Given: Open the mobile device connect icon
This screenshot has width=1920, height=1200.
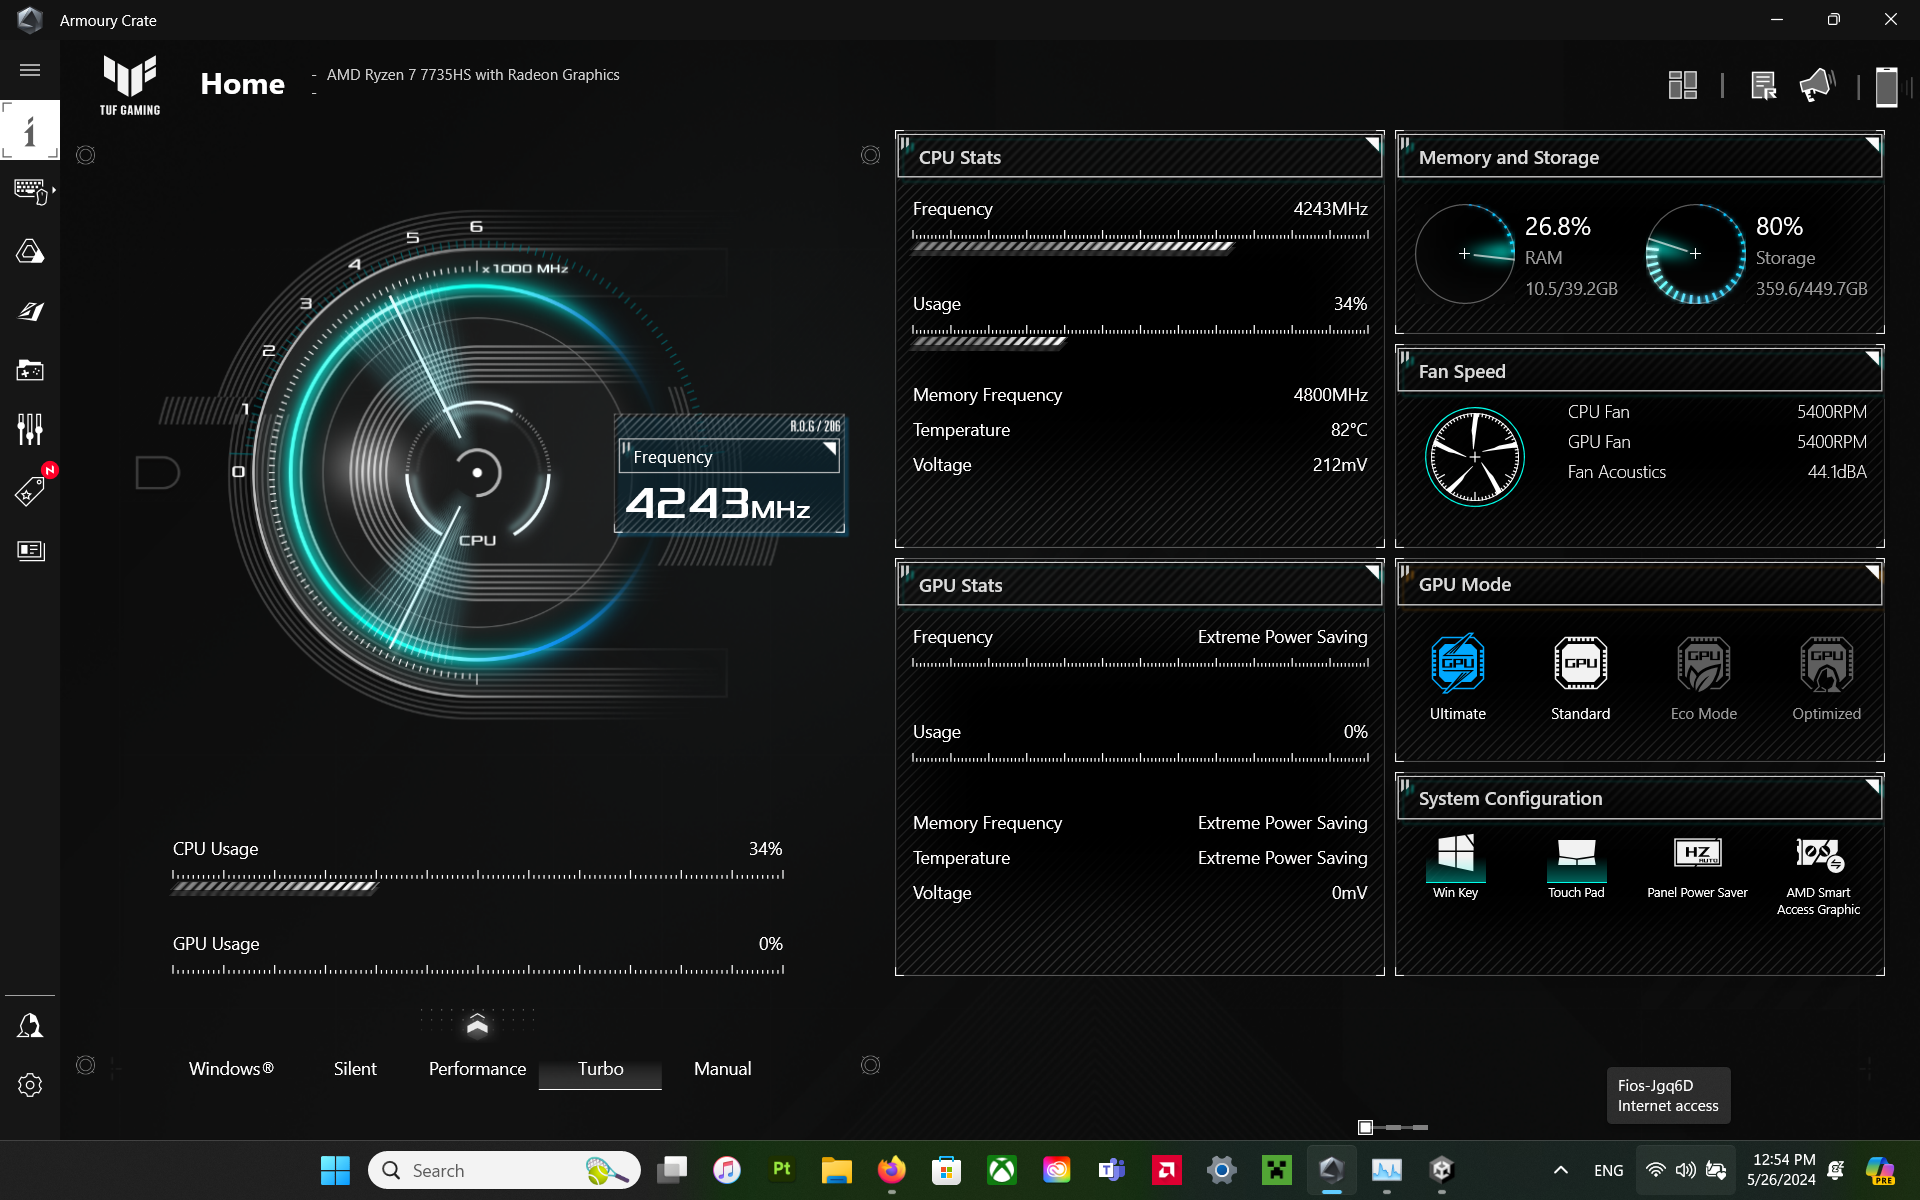Looking at the screenshot, I should click(1886, 87).
